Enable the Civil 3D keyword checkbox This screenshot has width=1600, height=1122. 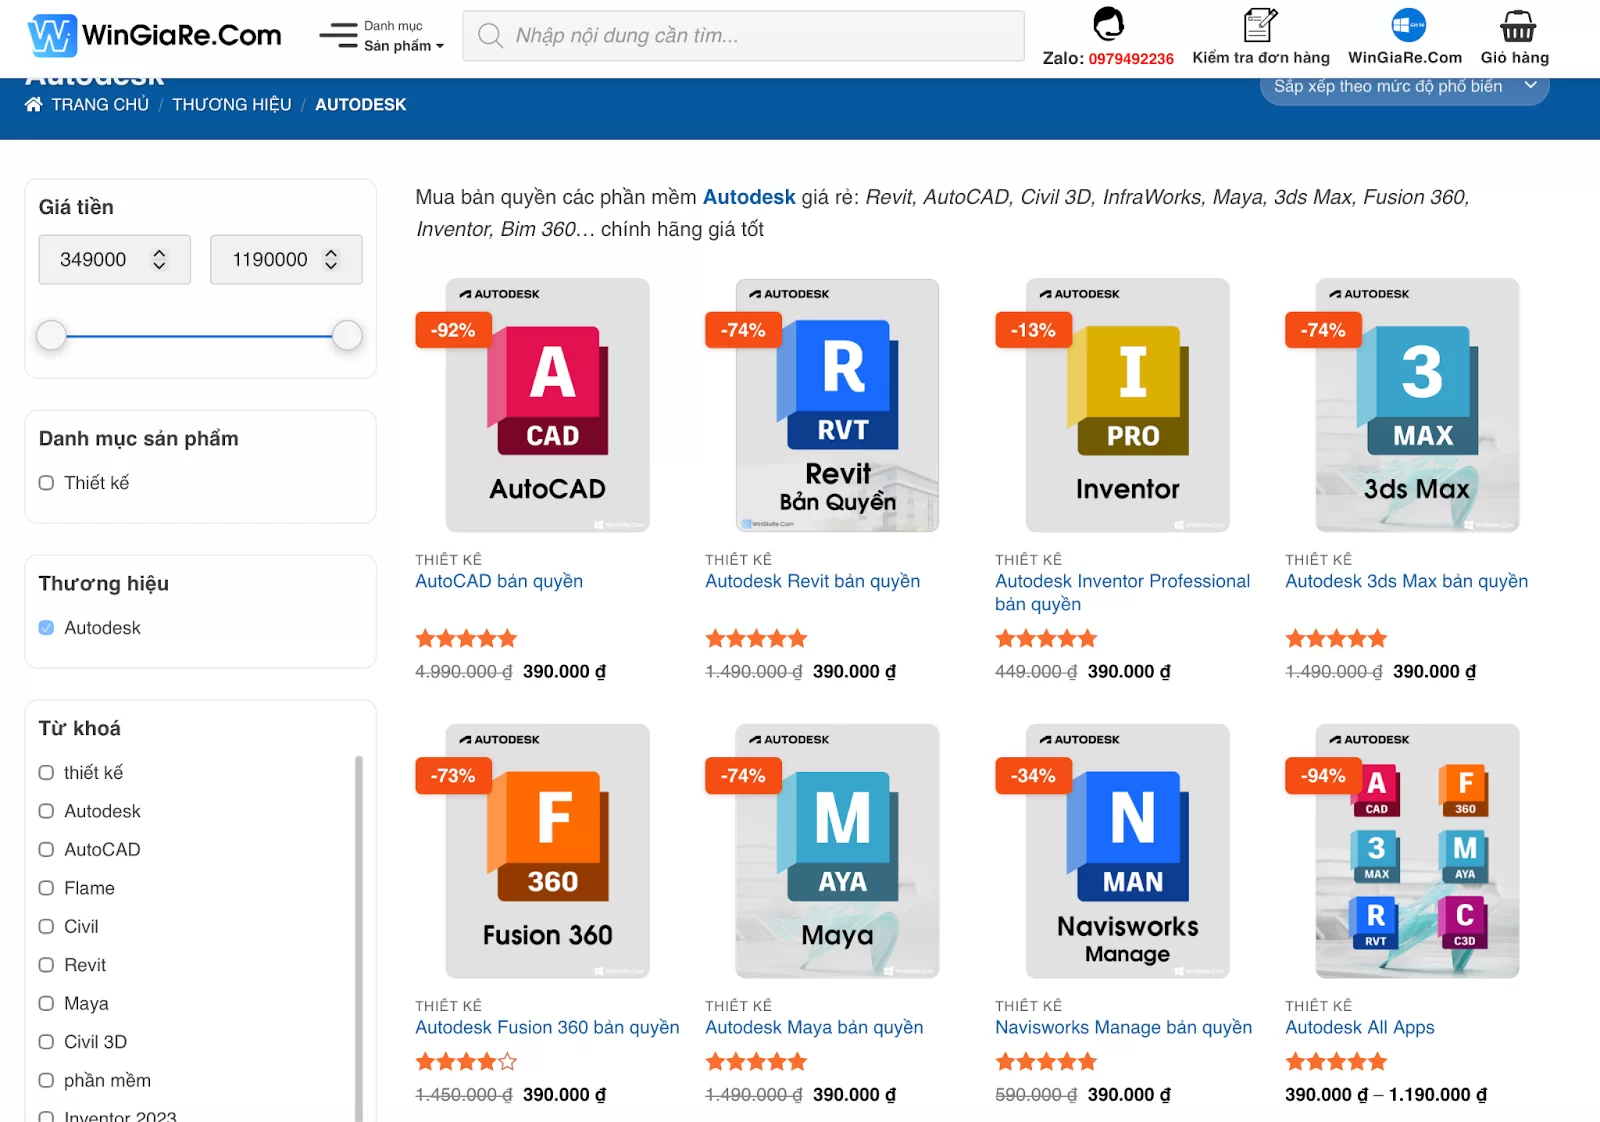pyautogui.click(x=46, y=1042)
